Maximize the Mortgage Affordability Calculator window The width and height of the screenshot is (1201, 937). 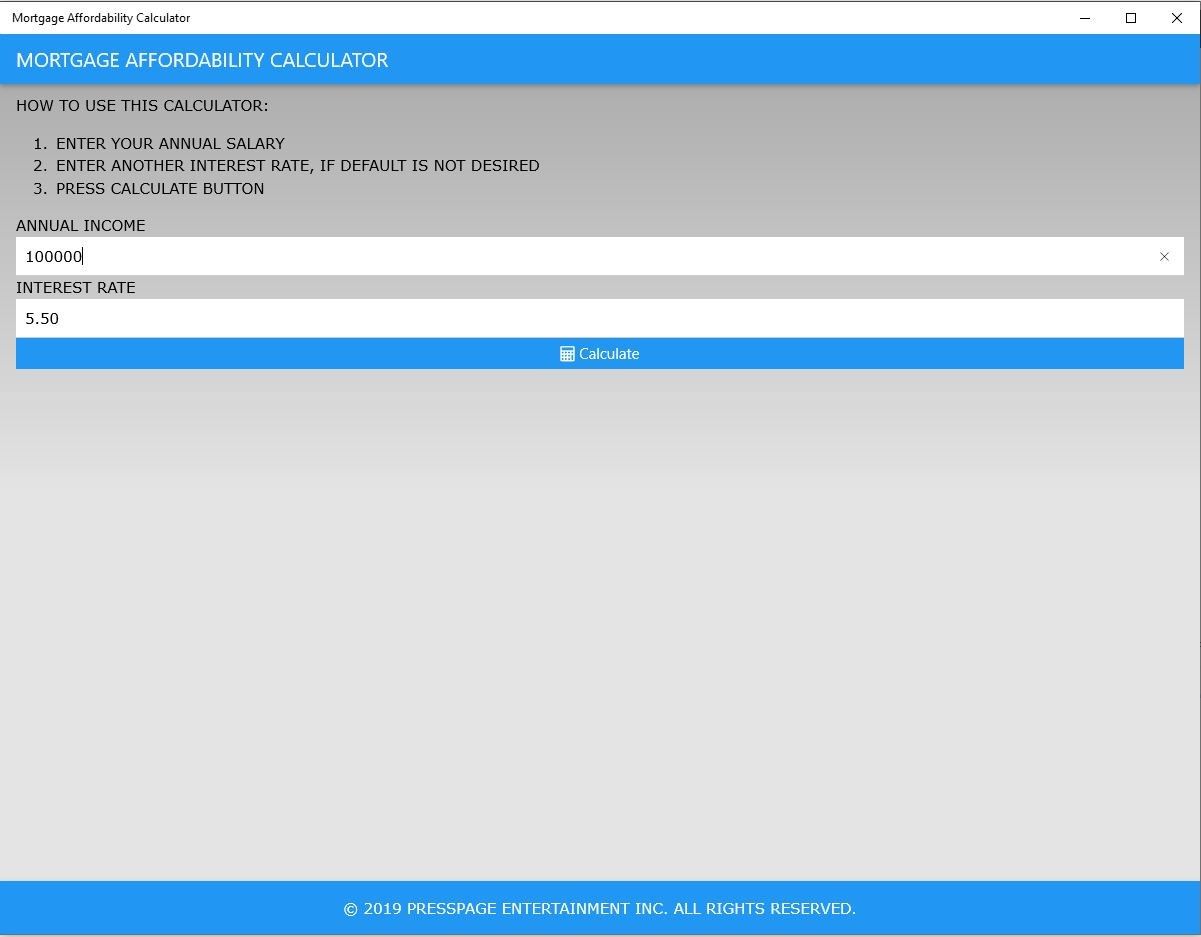[x=1131, y=17]
